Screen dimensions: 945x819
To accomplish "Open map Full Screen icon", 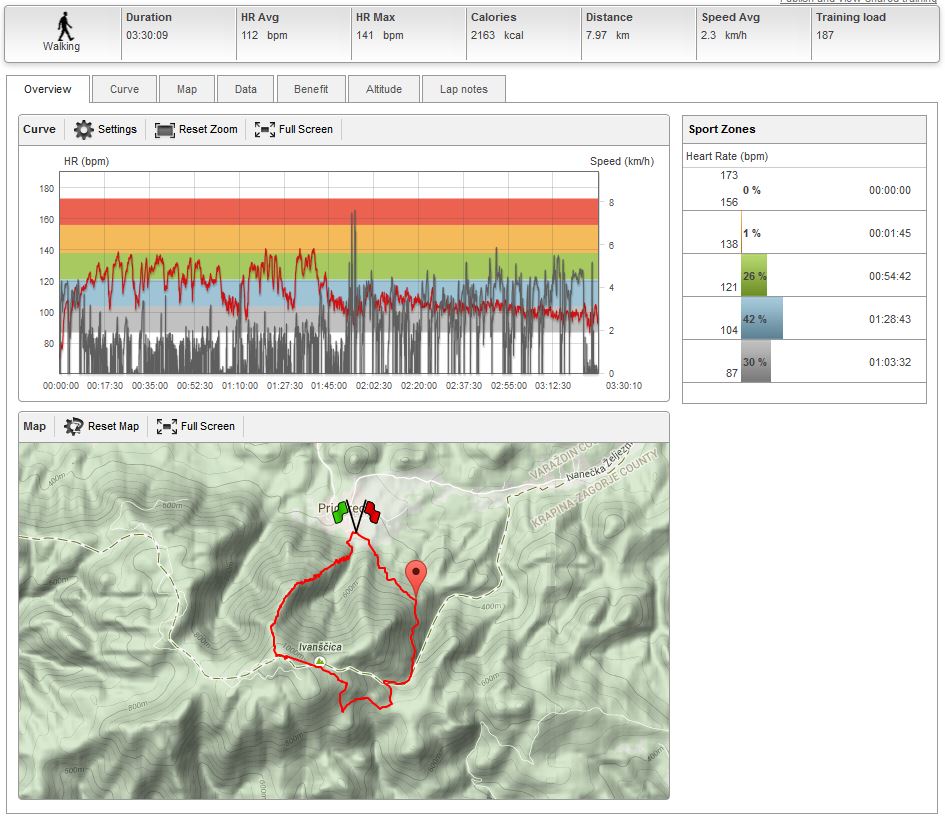I will [167, 426].
